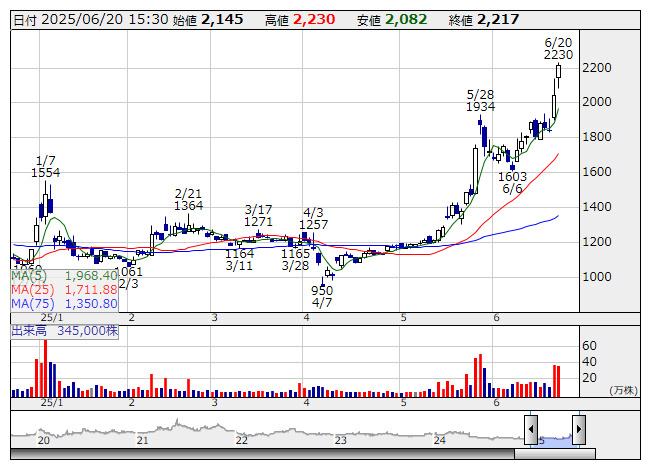Click the left range handle arrow in navigator
Viewport: 653px width, 470px height.
coord(531,430)
